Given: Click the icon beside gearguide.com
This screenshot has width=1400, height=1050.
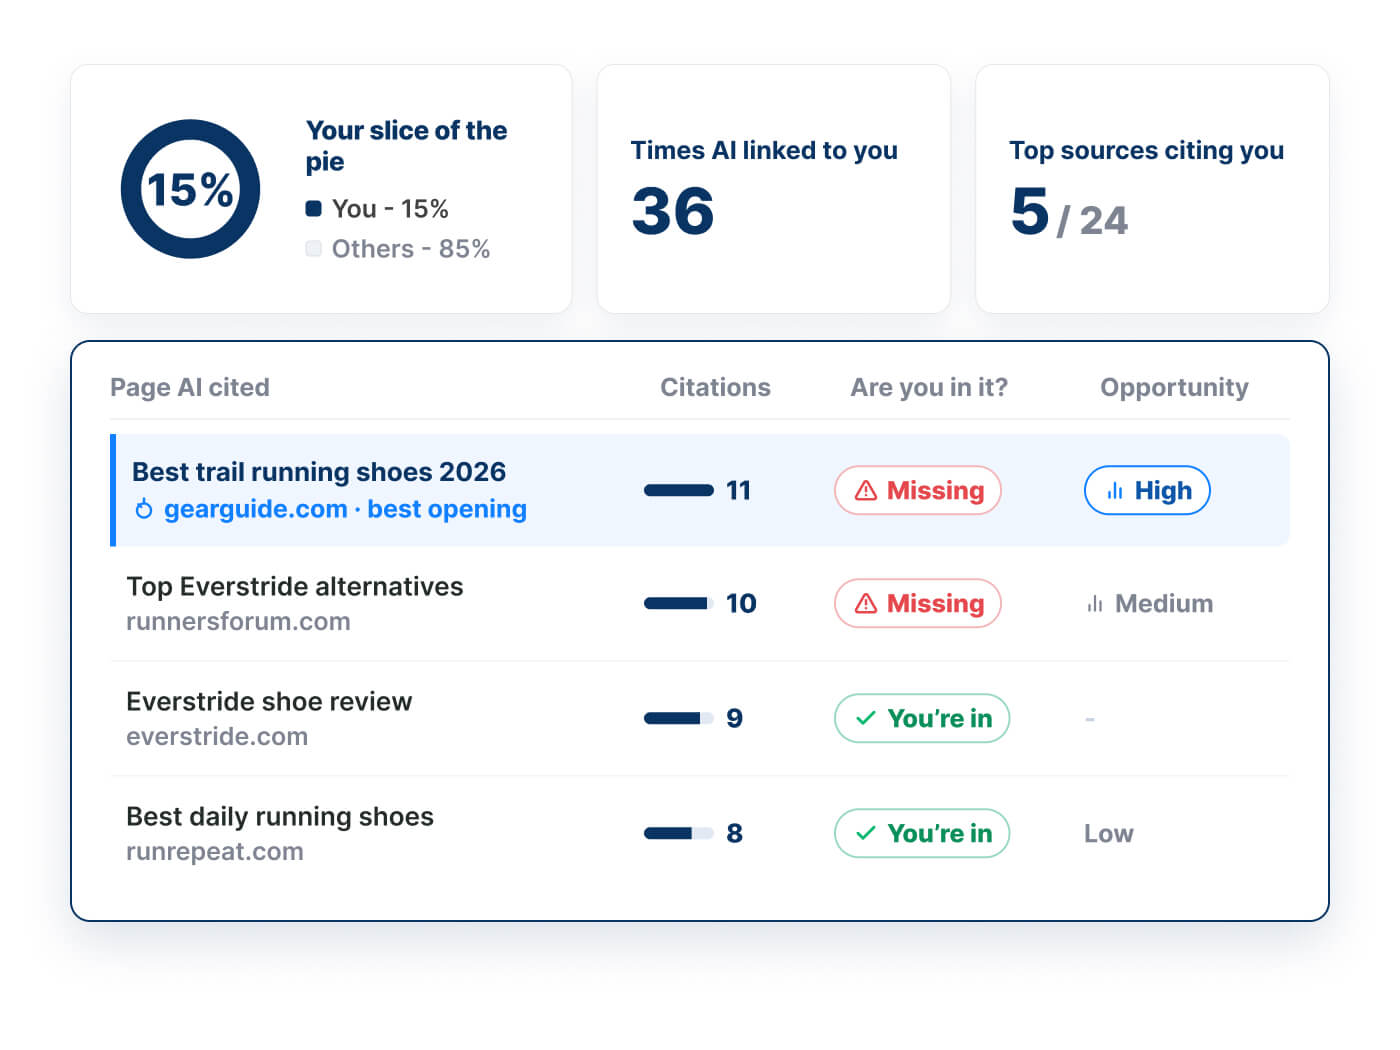Looking at the screenshot, I should click(144, 509).
